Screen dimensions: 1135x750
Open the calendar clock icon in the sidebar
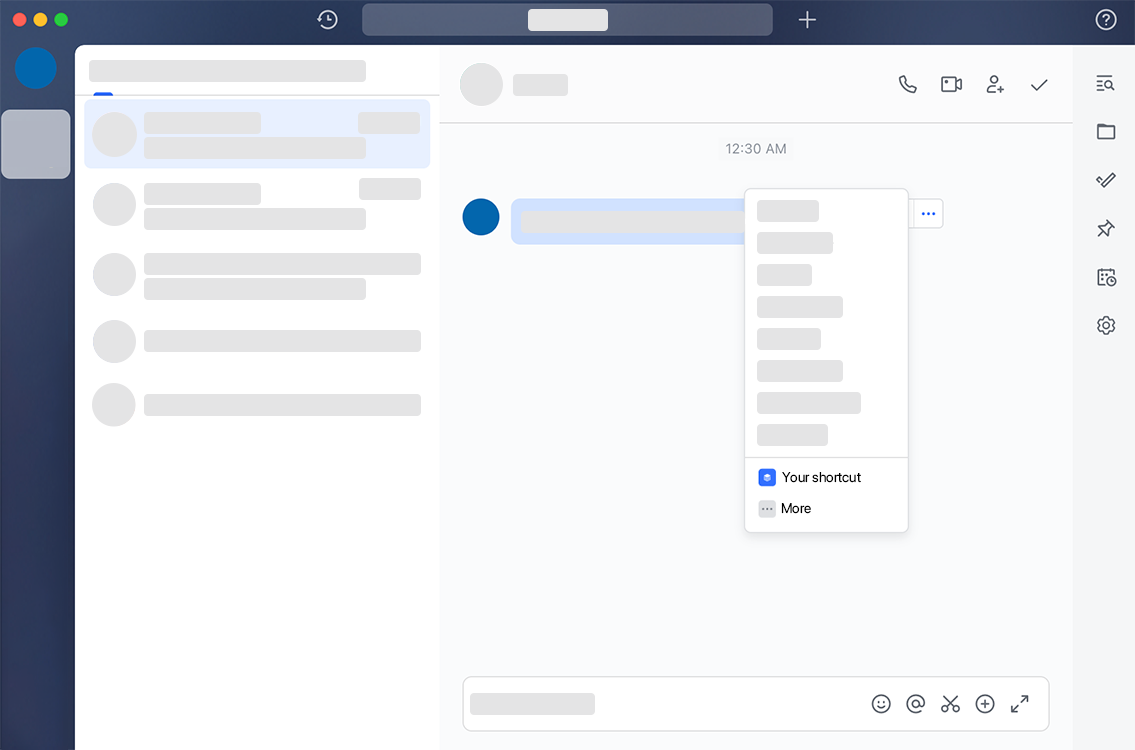click(x=1106, y=277)
